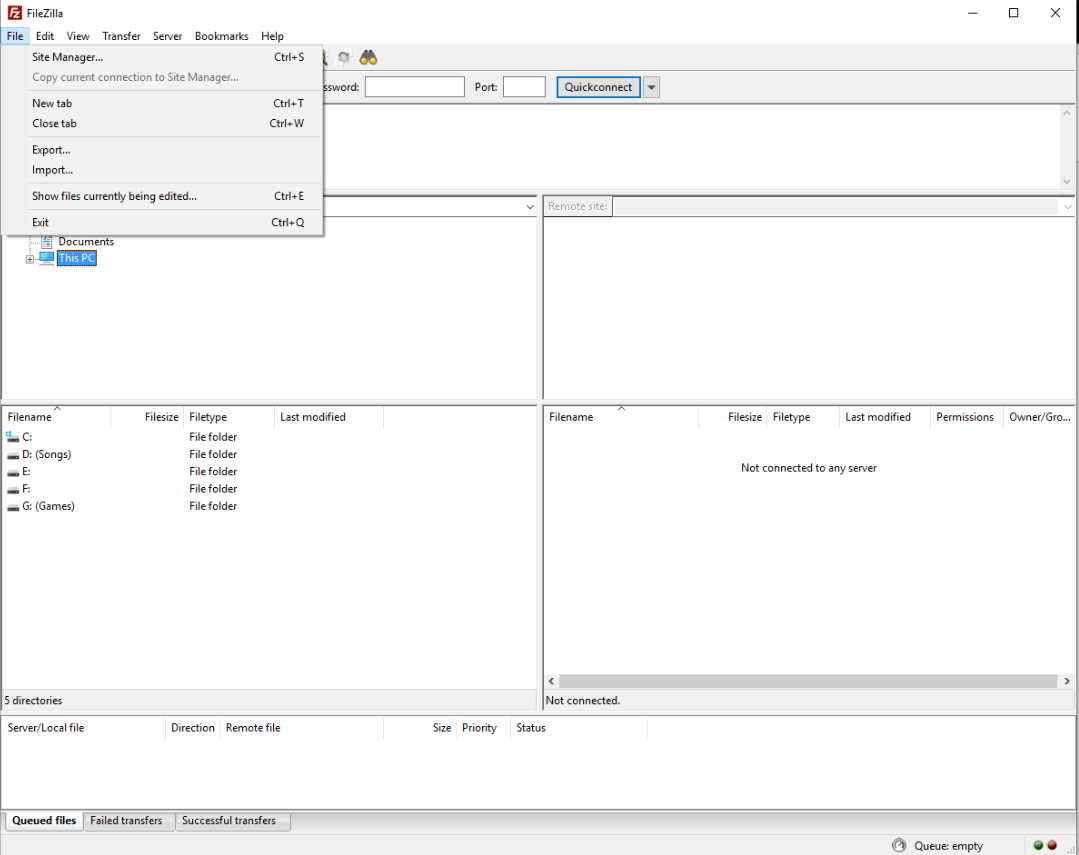Choose Site Manager from the File menu

coord(67,57)
